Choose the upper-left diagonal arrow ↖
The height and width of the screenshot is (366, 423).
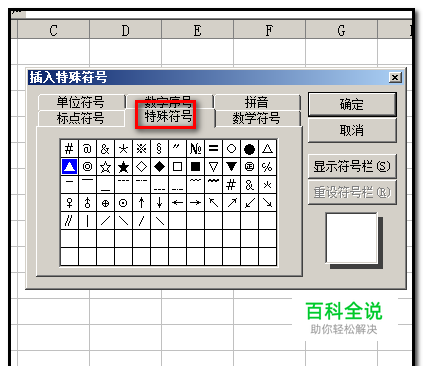(213, 203)
